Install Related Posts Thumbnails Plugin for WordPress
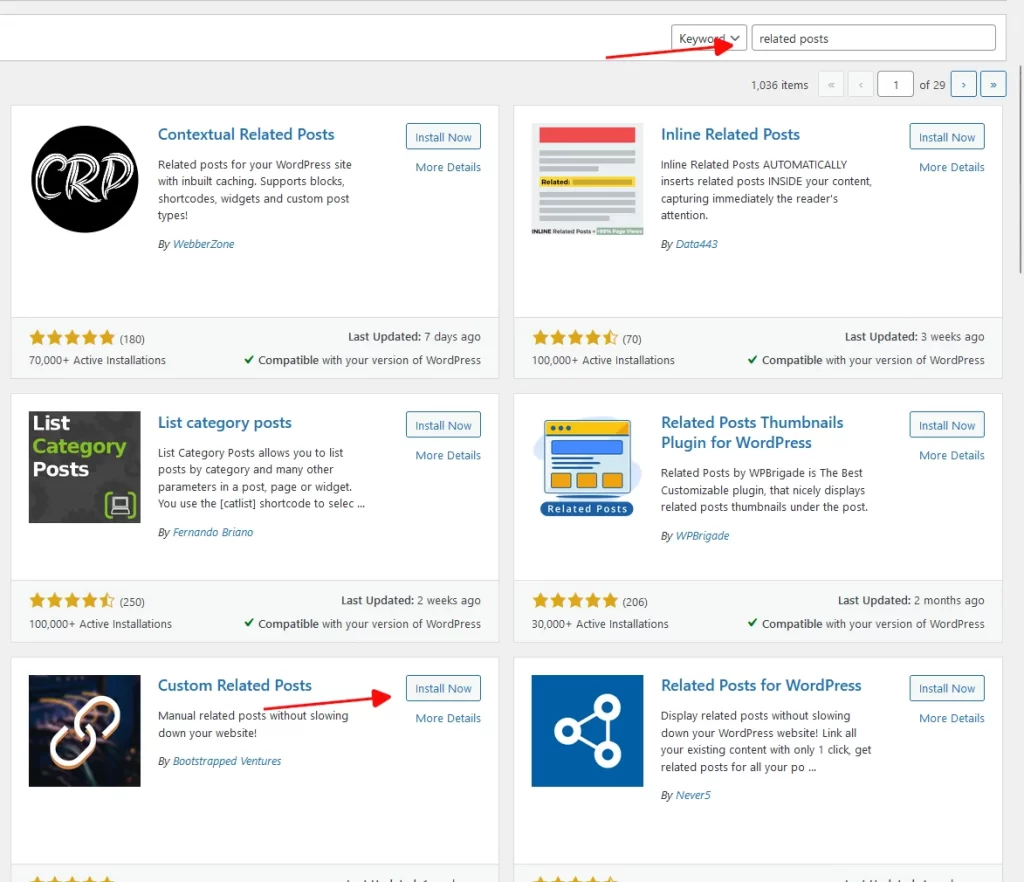The width and height of the screenshot is (1024, 882). [x=947, y=425]
